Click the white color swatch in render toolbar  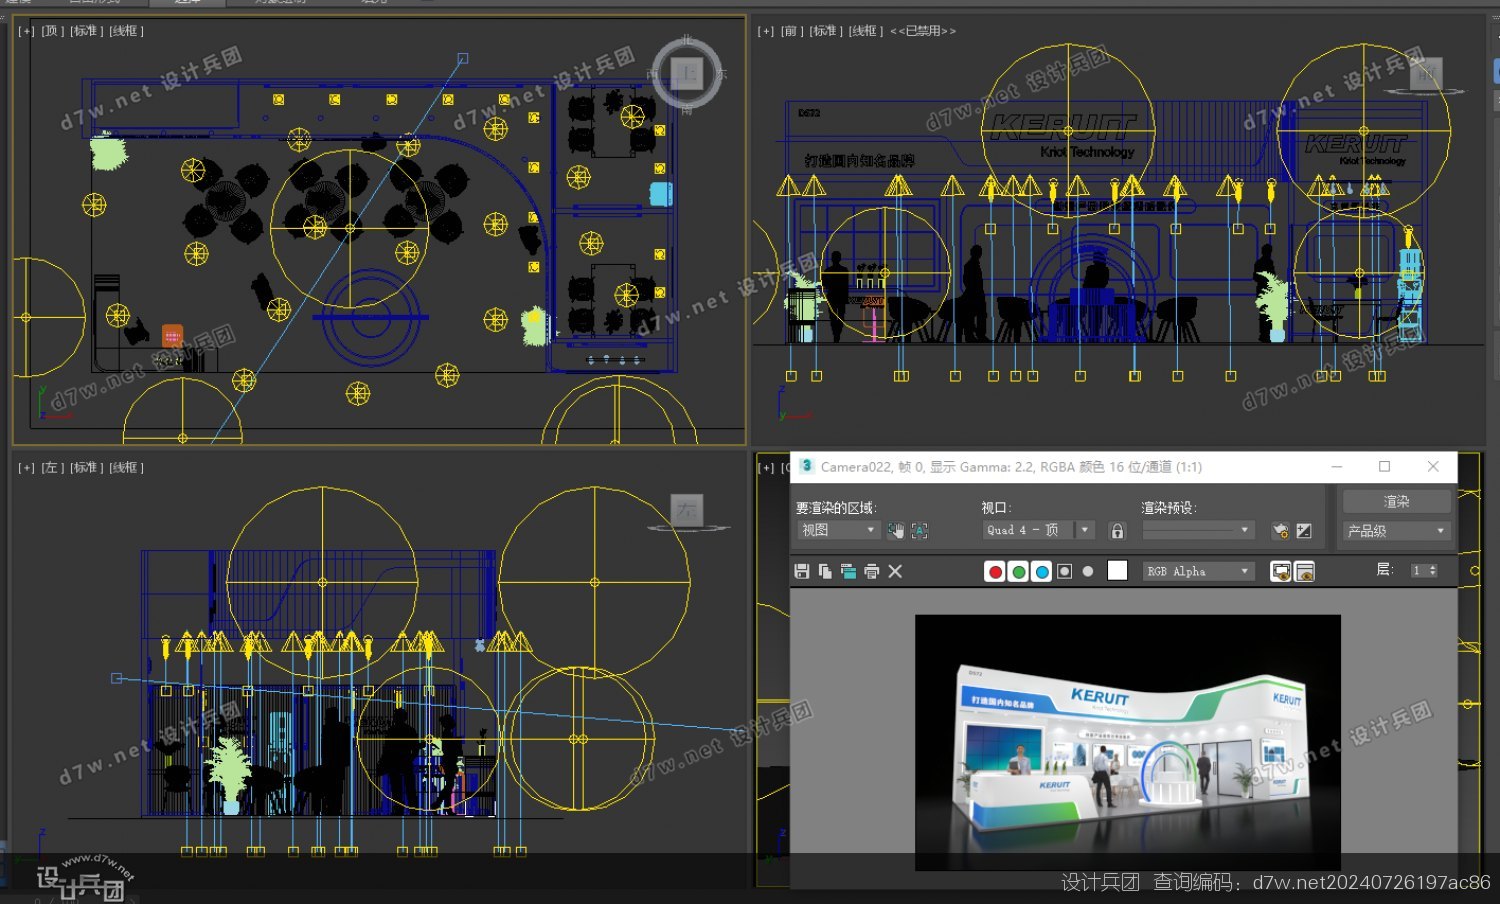pos(1118,570)
